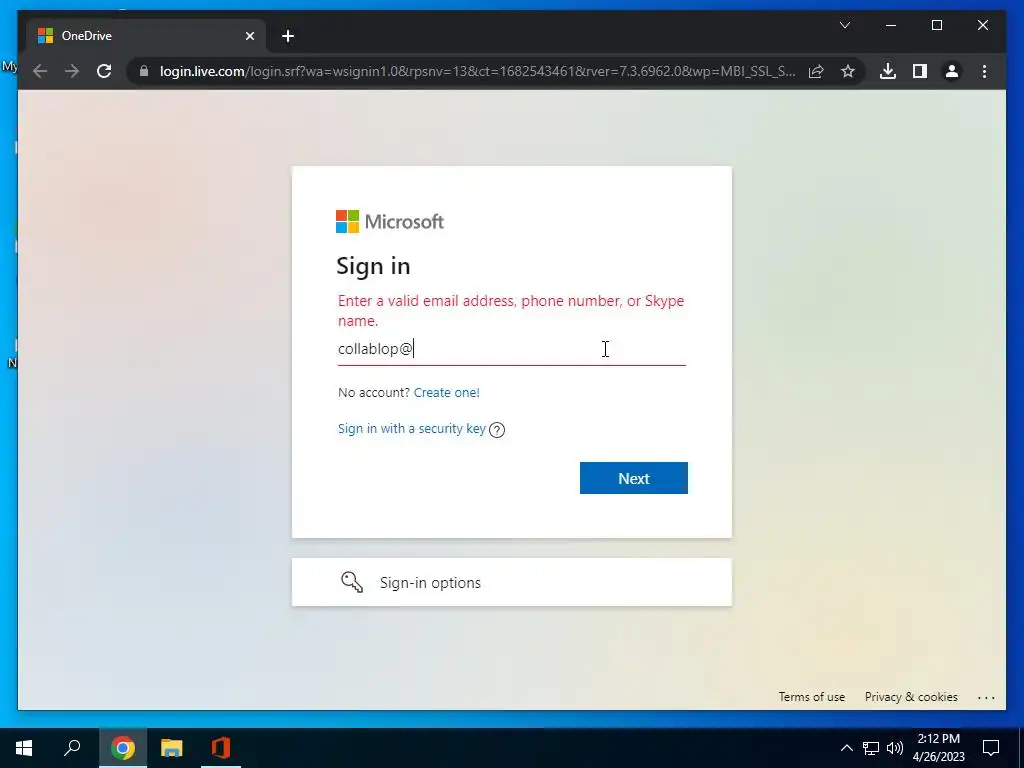Open the Windows Start menu
1024x768 pixels.
[x=24, y=748]
